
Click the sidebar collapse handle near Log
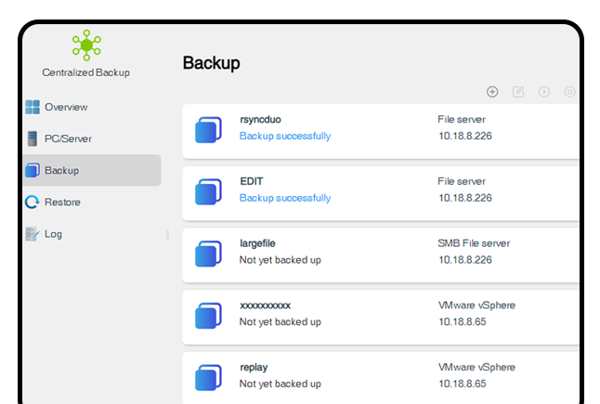[x=167, y=235]
